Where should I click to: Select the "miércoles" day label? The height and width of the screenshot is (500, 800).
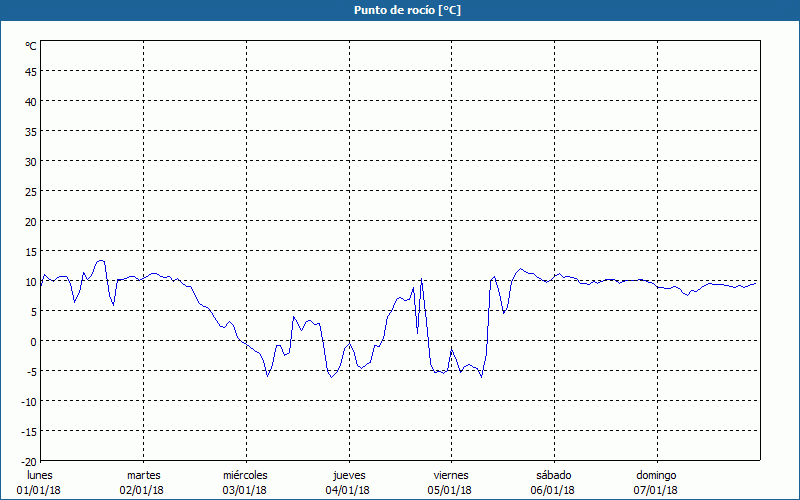[245, 475]
